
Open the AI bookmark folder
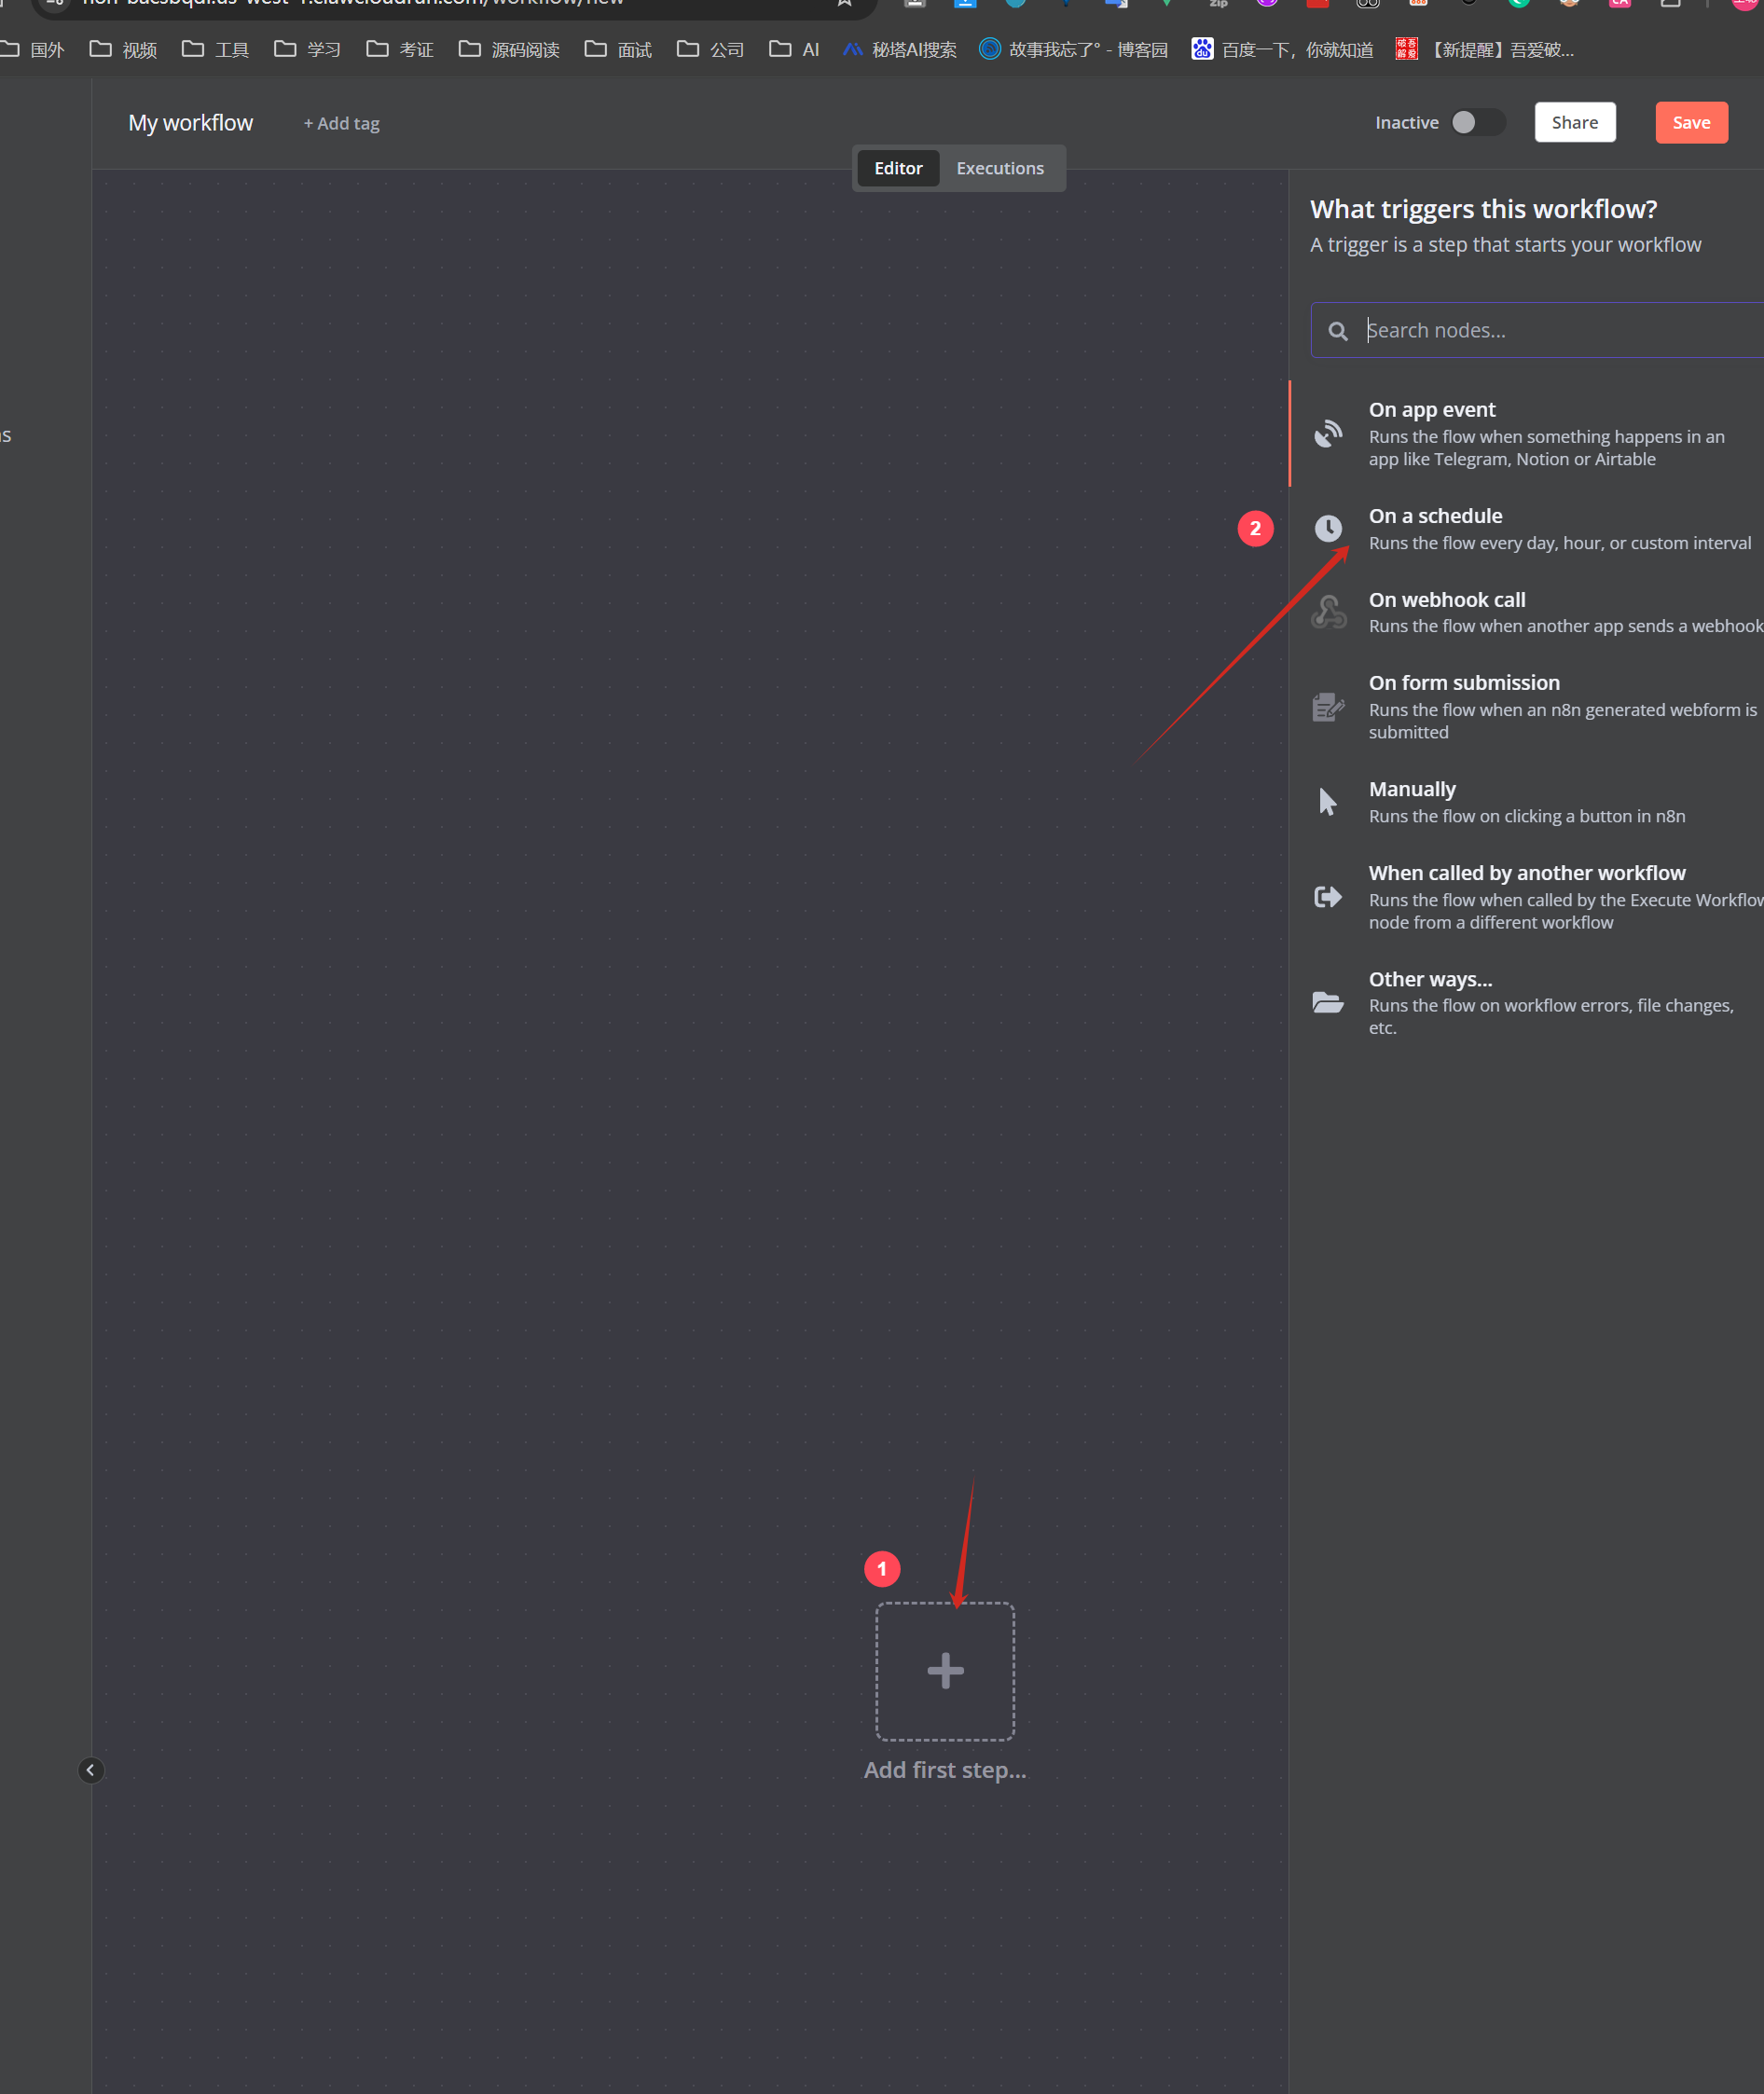pyautogui.click(x=794, y=49)
